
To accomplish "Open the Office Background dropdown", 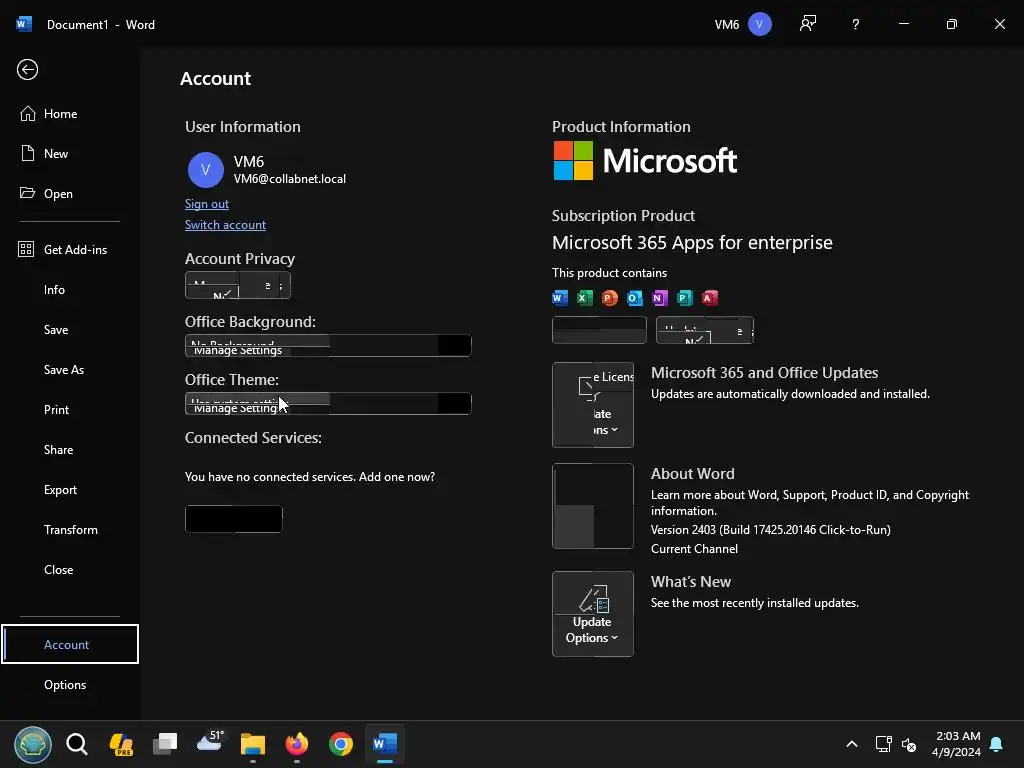I will click(x=328, y=345).
